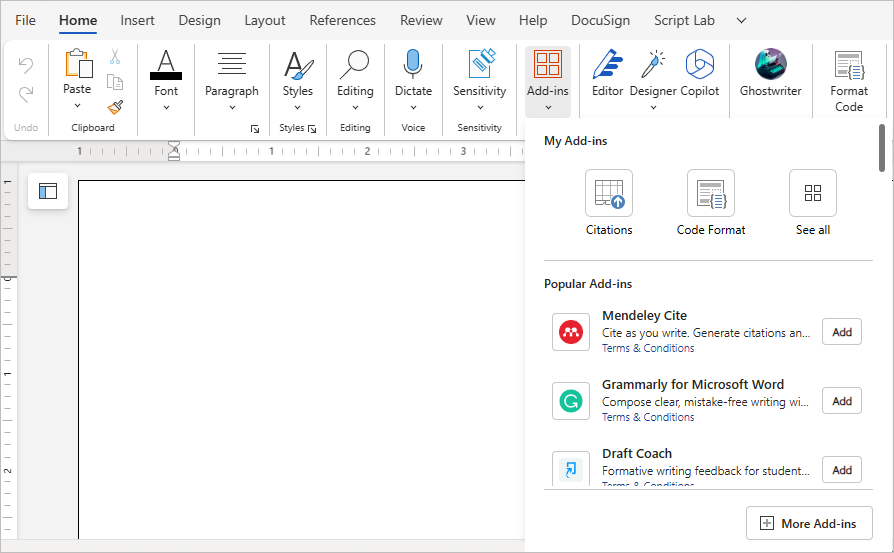894x553 pixels.
Task: Open the References tab
Action: pyautogui.click(x=342, y=20)
